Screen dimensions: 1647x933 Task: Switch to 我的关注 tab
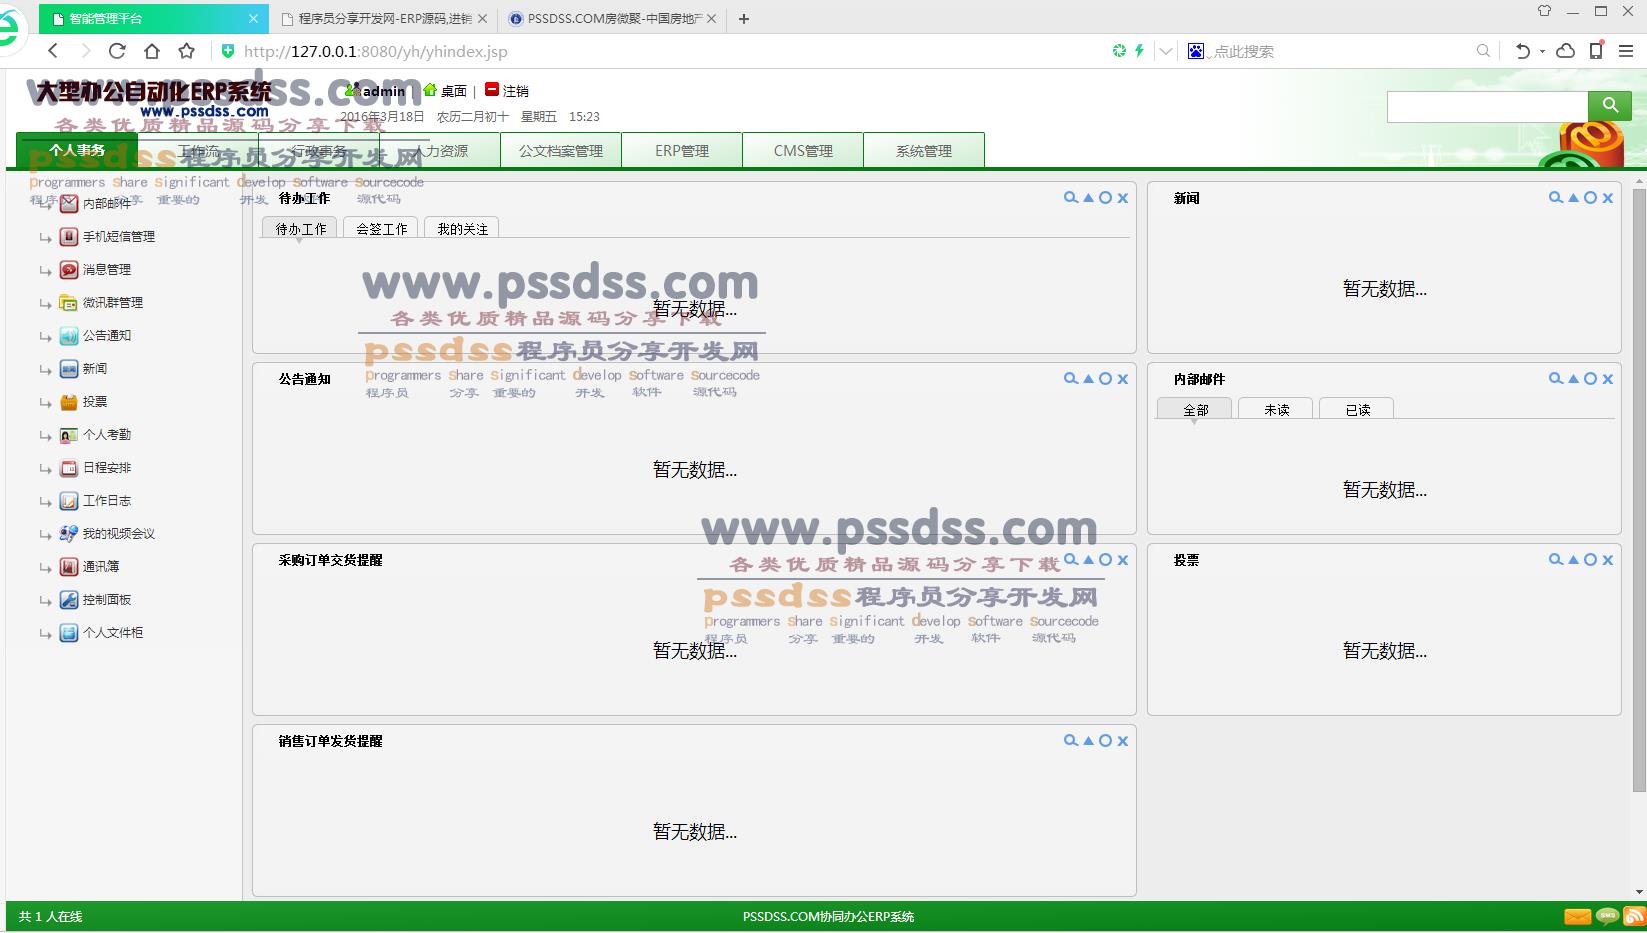pyautogui.click(x=462, y=228)
